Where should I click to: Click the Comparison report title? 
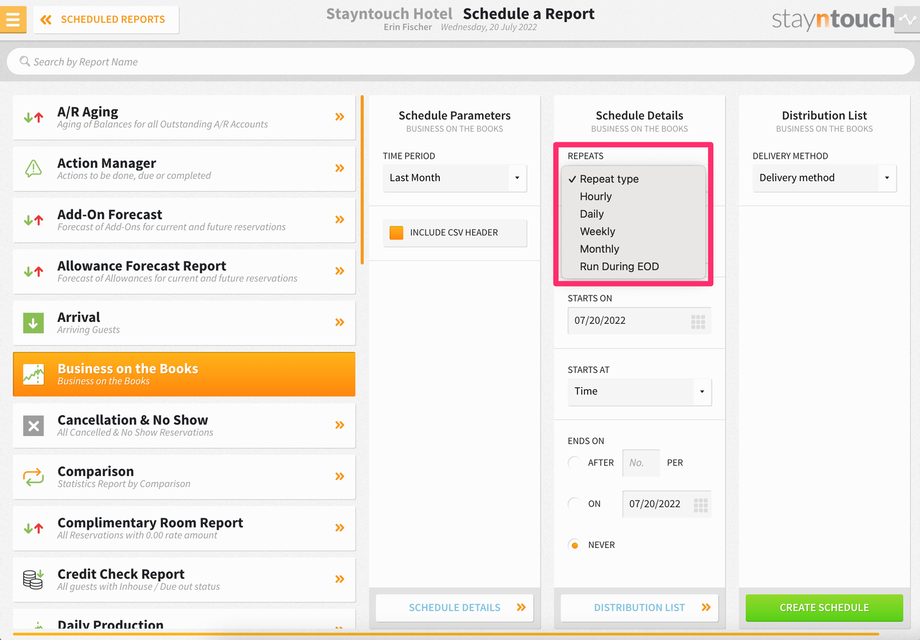(x=96, y=471)
